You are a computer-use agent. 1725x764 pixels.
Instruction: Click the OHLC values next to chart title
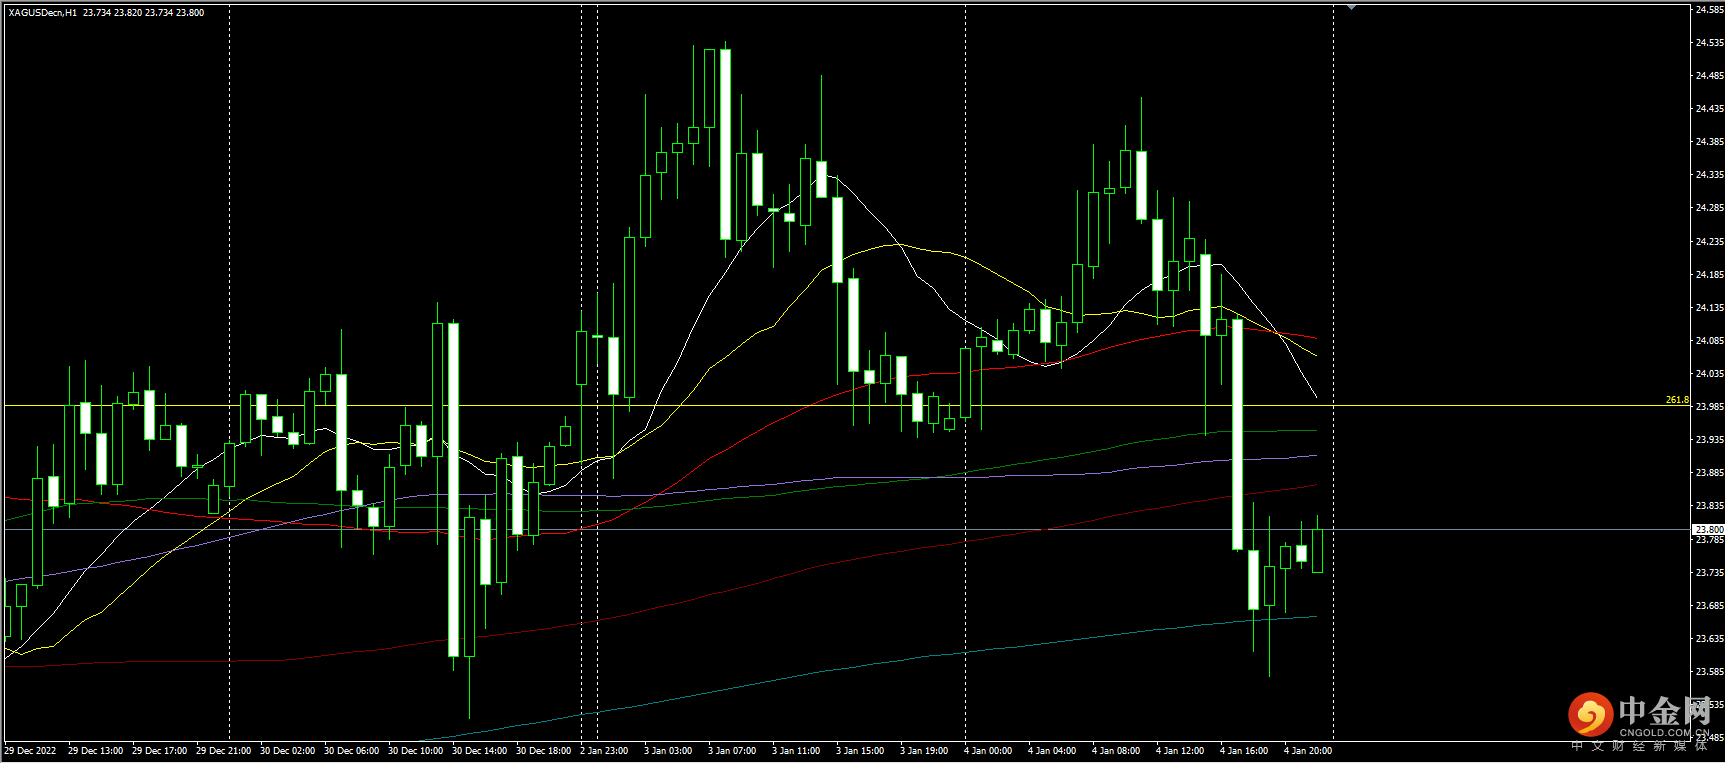[x=143, y=13]
